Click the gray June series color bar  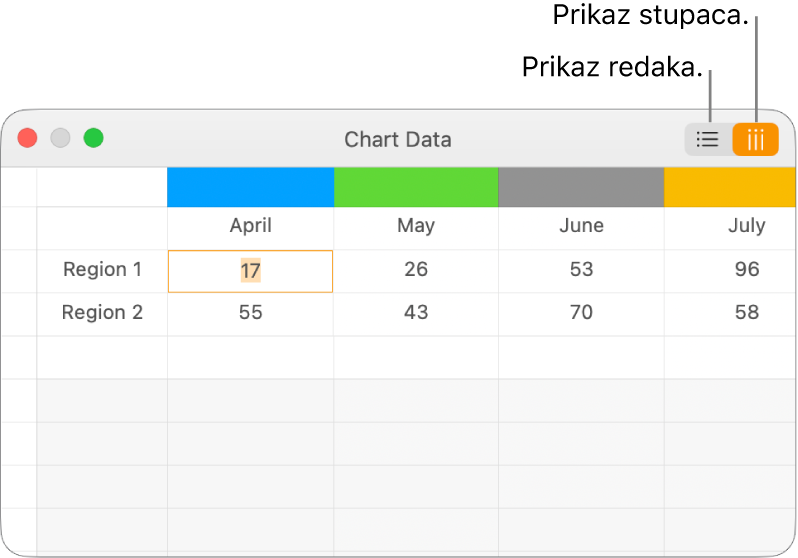581,188
